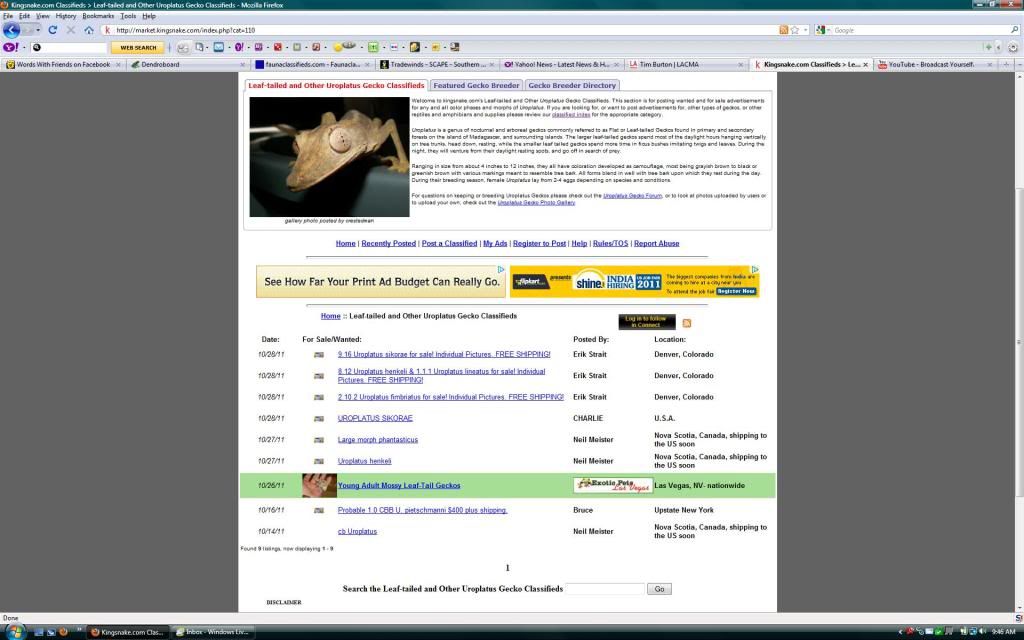
Task: Click the red icon on Yahoo toolbar
Action: click(x=278, y=47)
